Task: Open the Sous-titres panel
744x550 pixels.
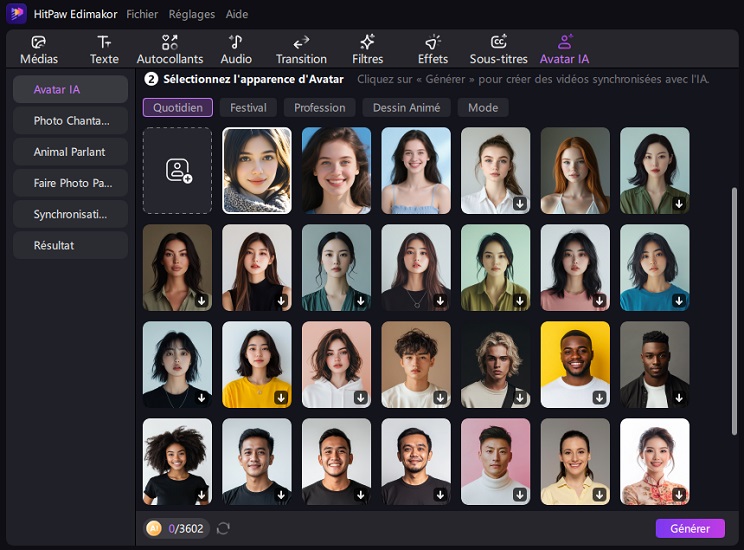Action: coord(498,49)
